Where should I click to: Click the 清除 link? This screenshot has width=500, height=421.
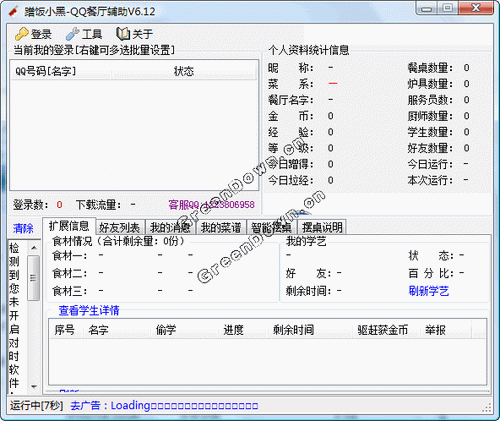(x=23, y=229)
